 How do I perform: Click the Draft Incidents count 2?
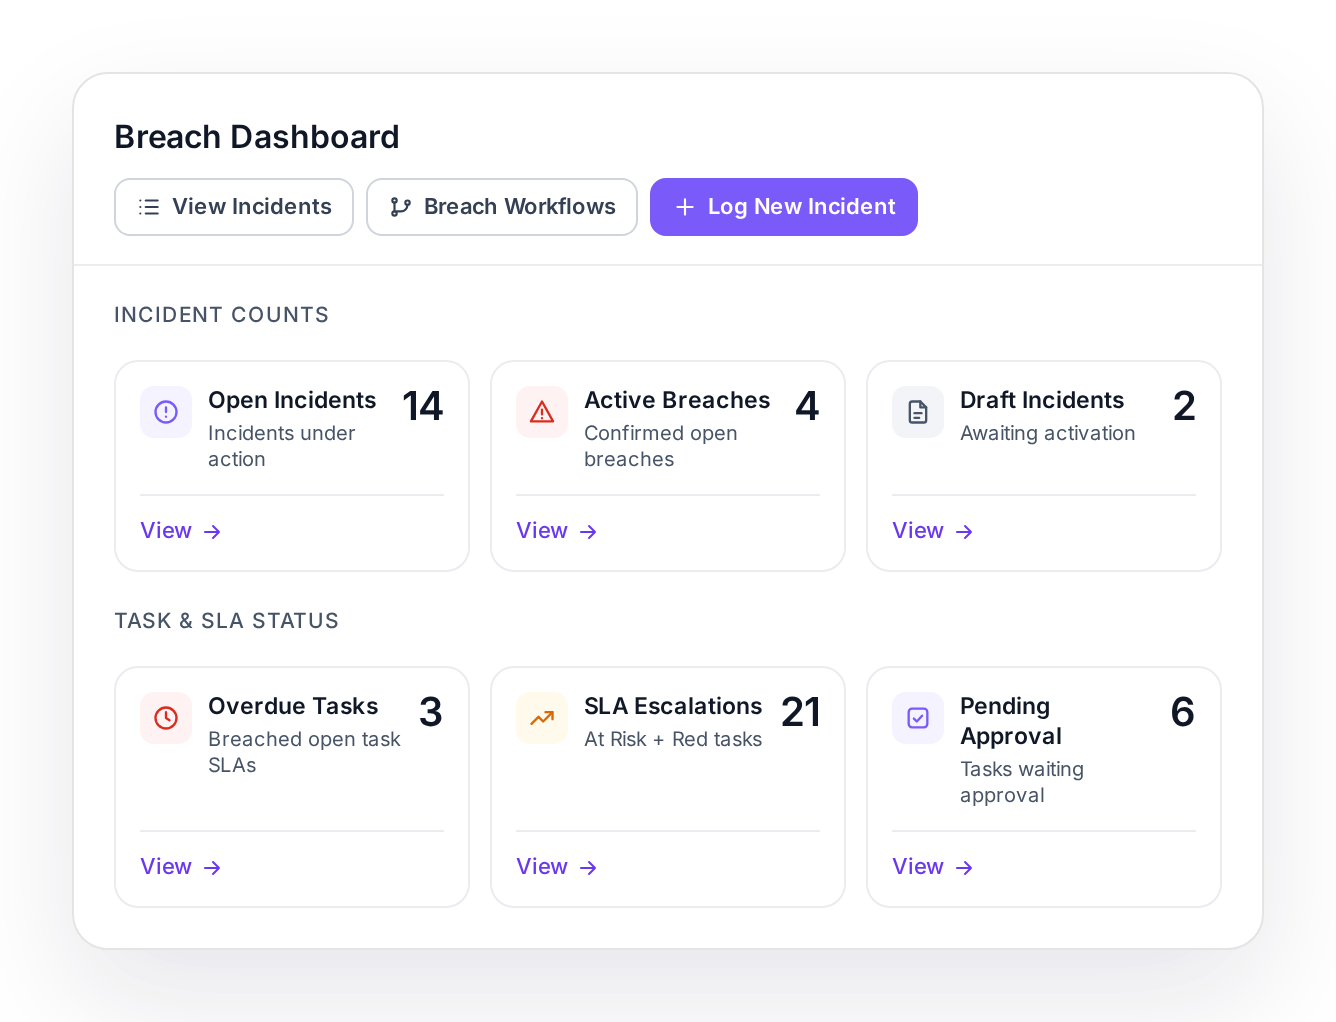(1184, 407)
